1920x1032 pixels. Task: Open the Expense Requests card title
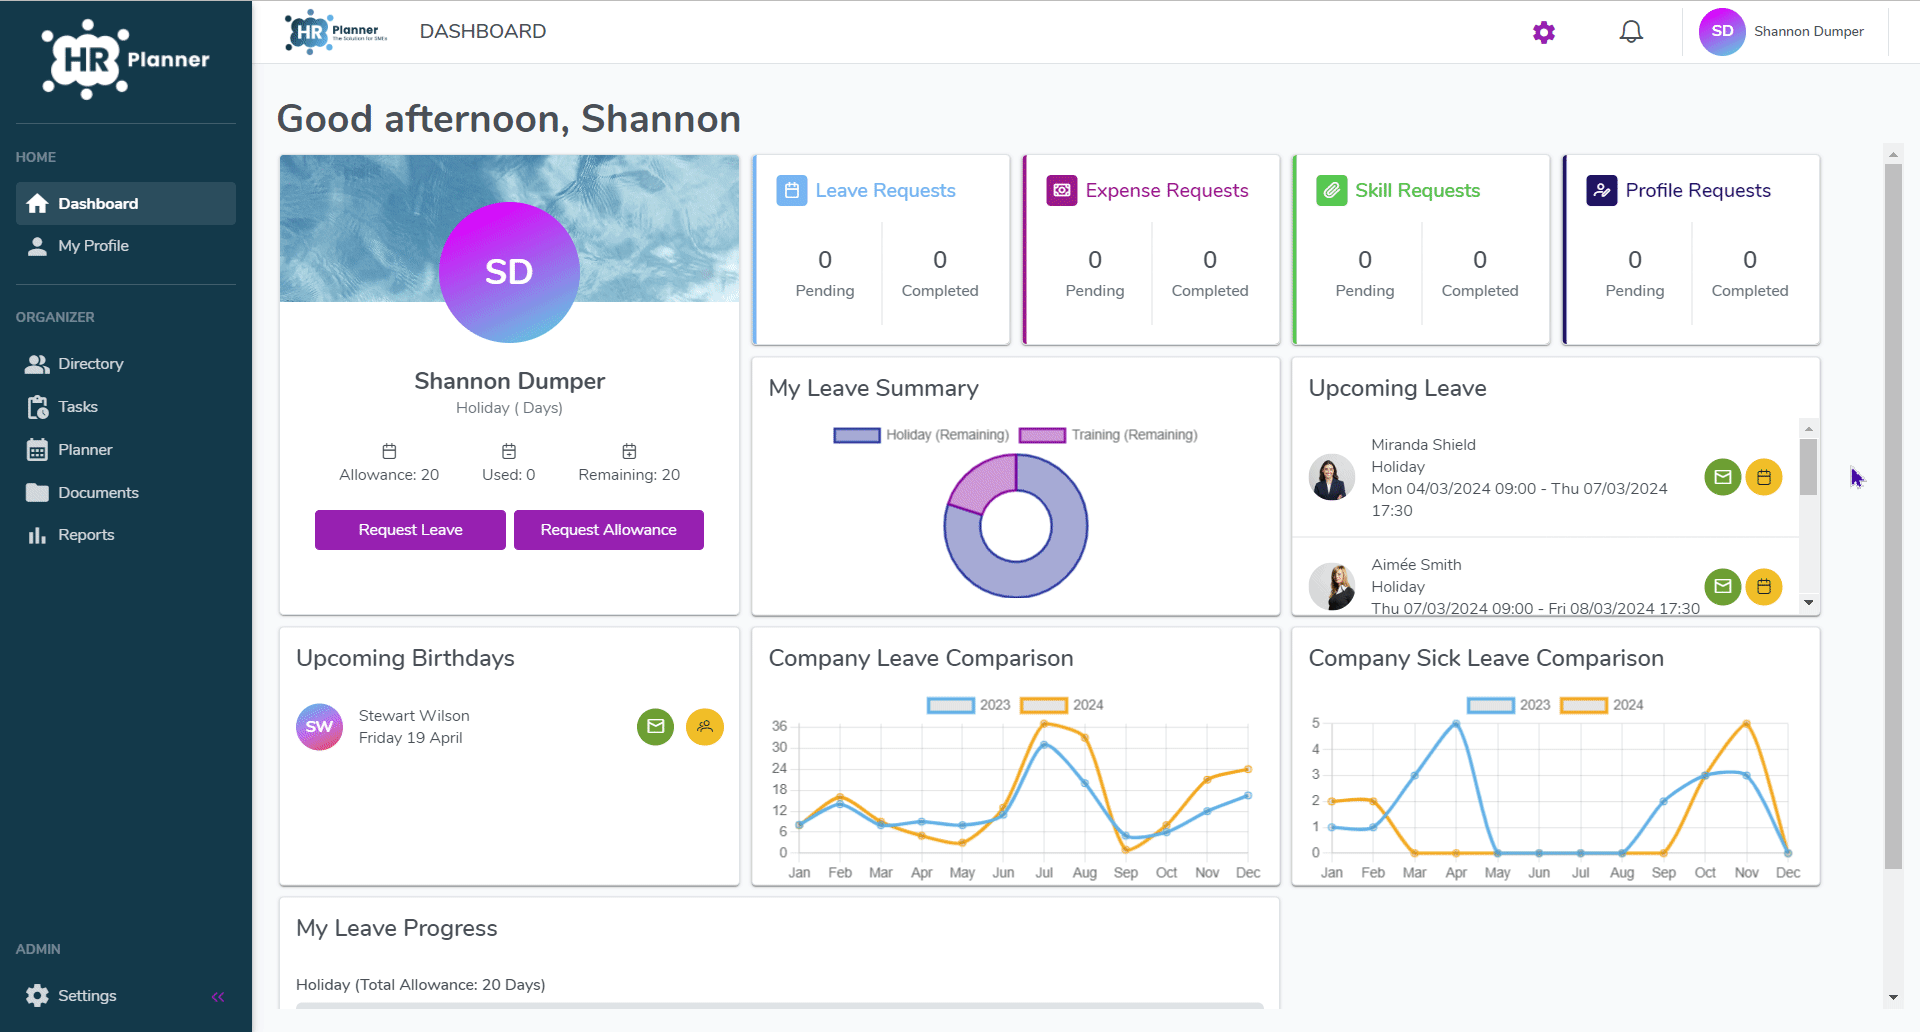(x=1167, y=191)
